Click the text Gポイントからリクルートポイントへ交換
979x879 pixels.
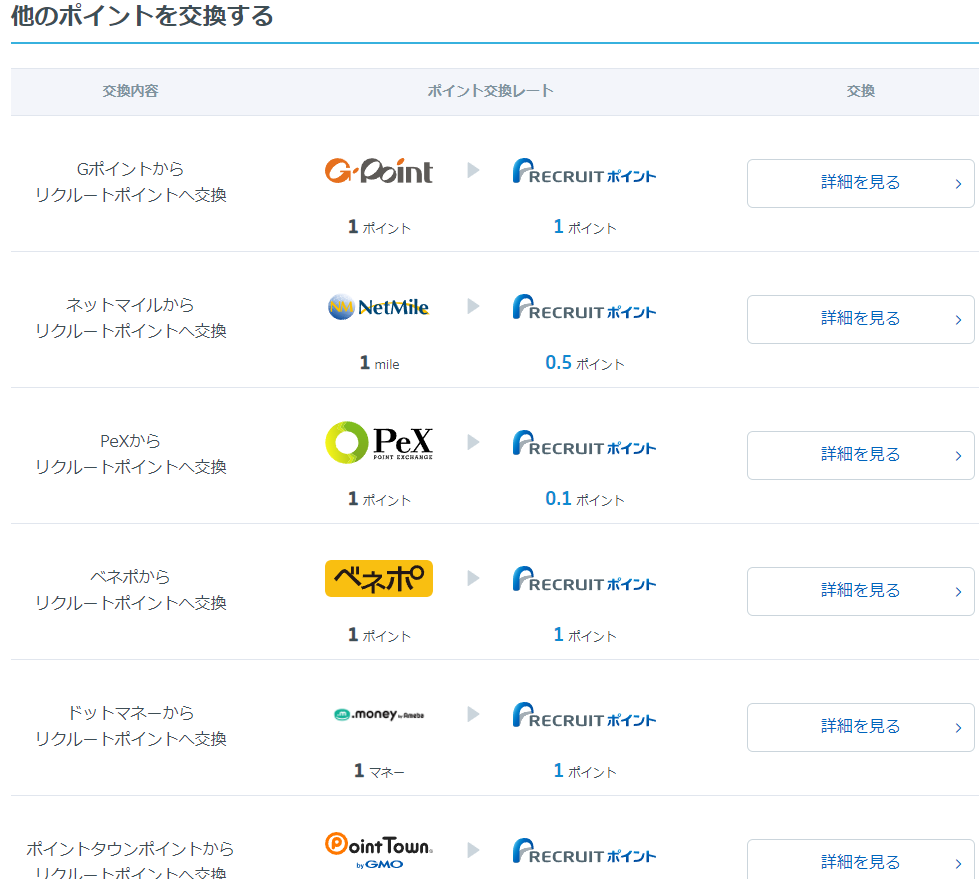pyautogui.click(x=130, y=182)
